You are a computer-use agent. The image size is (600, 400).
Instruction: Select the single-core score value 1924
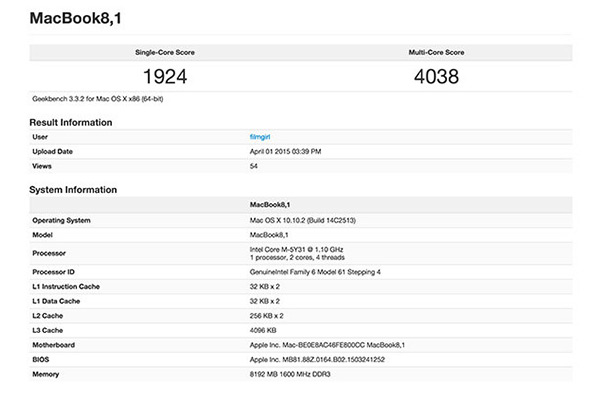pyautogui.click(x=164, y=76)
